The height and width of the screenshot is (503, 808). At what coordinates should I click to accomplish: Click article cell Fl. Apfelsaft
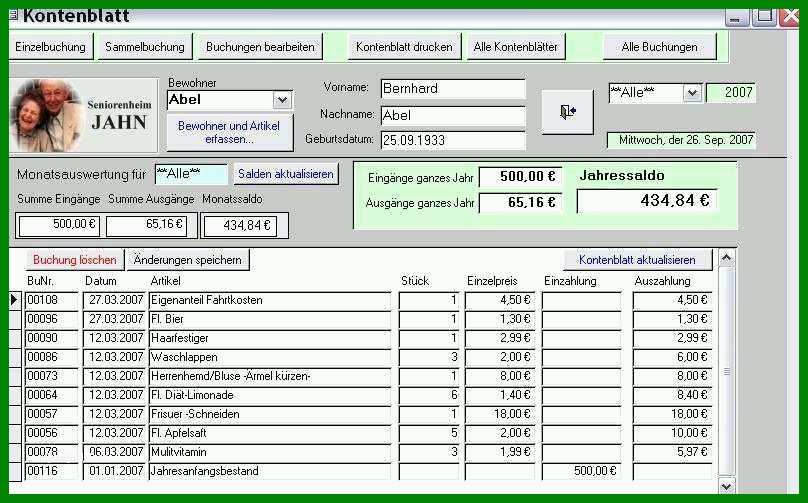(x=270, y=433)
